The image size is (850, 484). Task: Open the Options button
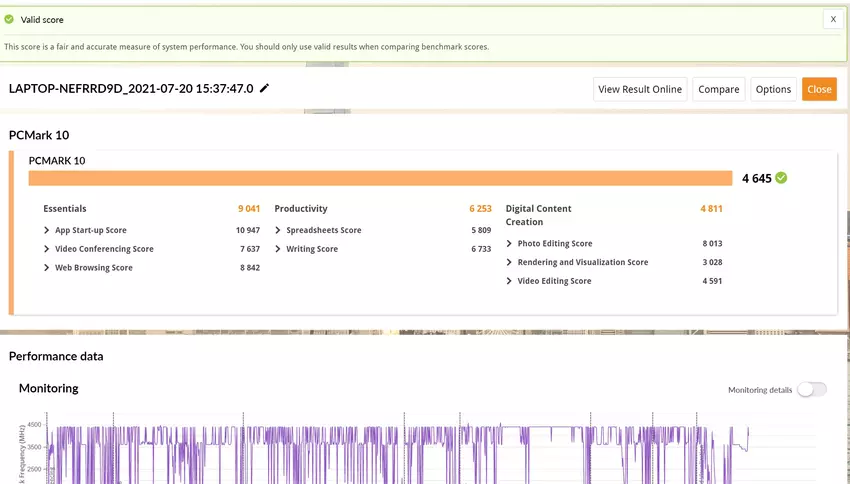click(x=773, y=89)
